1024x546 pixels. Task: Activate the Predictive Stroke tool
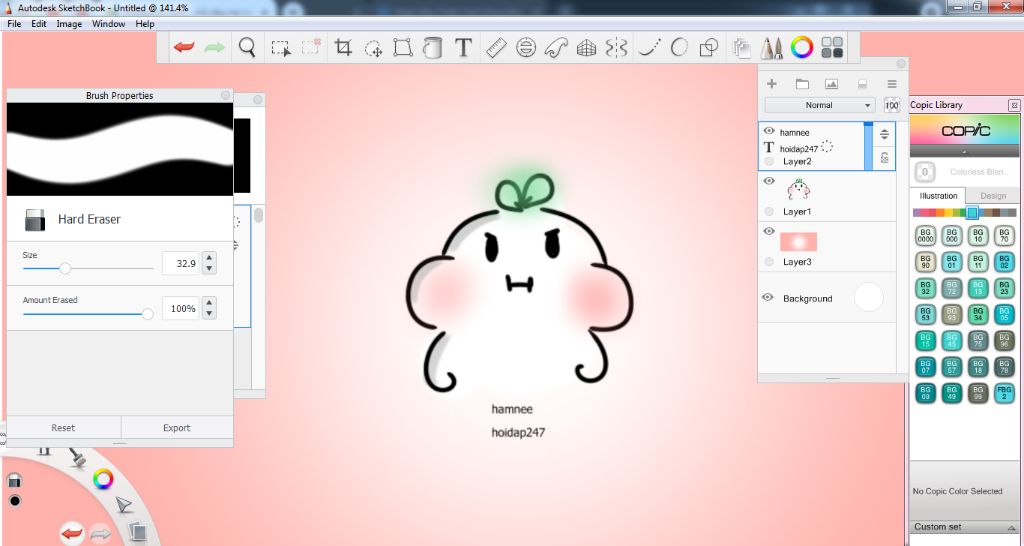[x=679, y=48]
